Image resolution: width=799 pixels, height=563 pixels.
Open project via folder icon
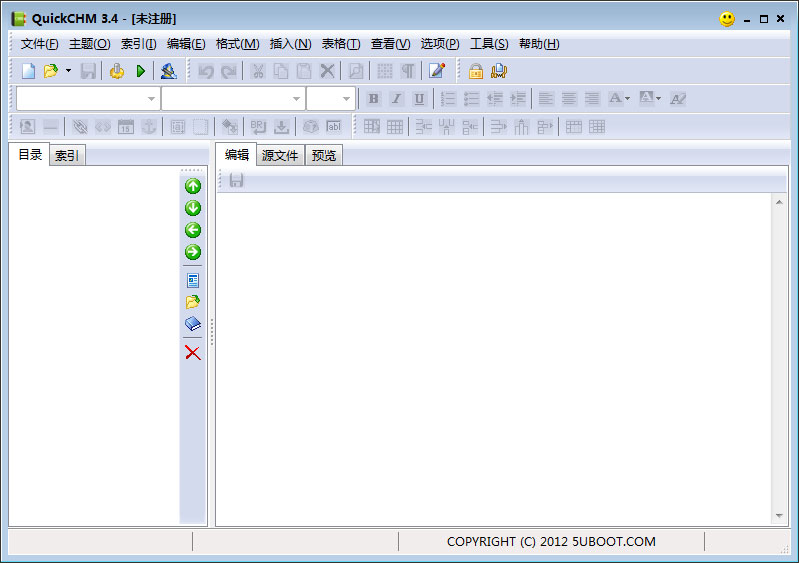(x=51, y=71)
